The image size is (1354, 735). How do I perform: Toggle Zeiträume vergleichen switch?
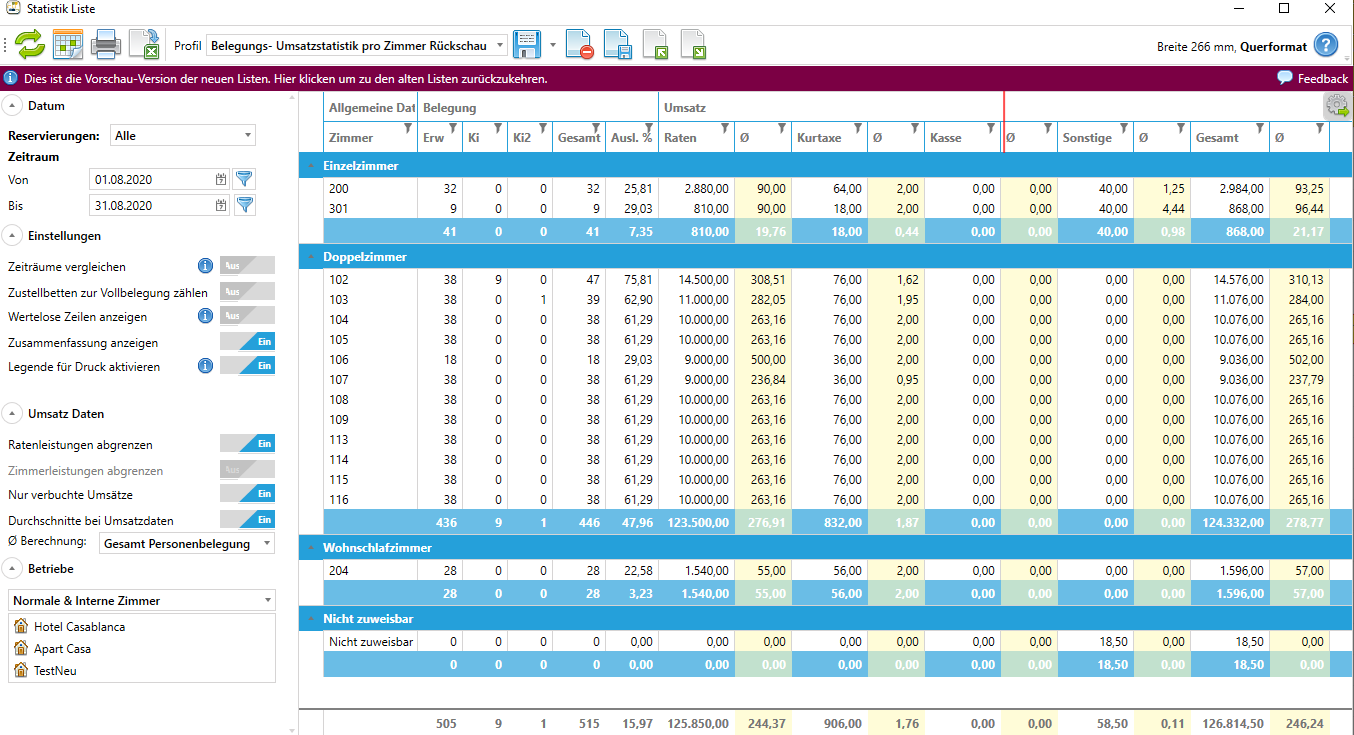click(x=247, y=266)
